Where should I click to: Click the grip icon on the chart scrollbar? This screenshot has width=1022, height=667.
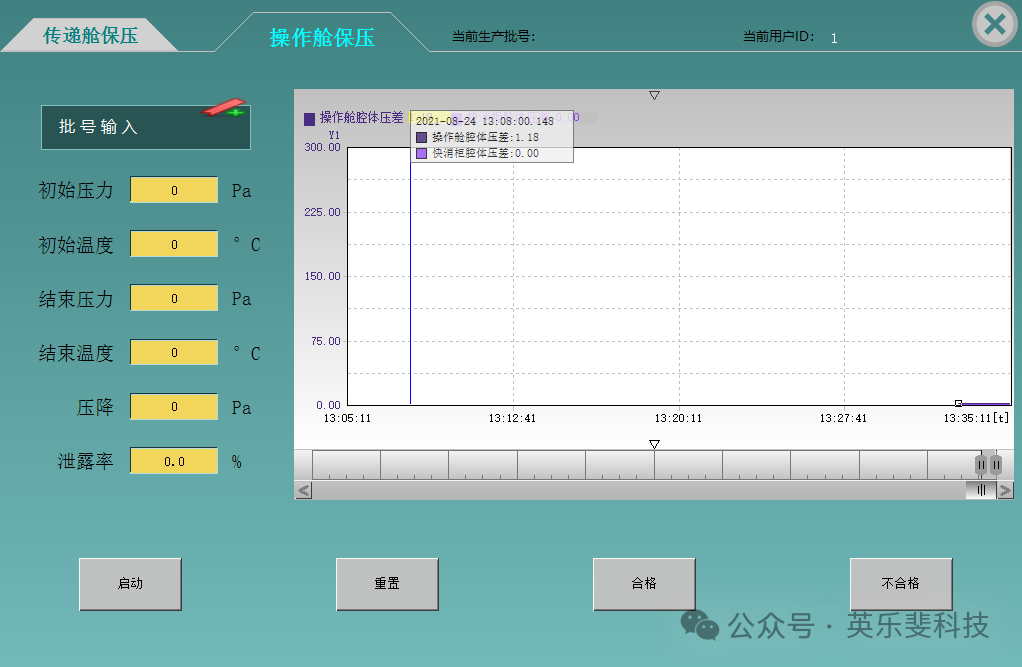[982, 490]
